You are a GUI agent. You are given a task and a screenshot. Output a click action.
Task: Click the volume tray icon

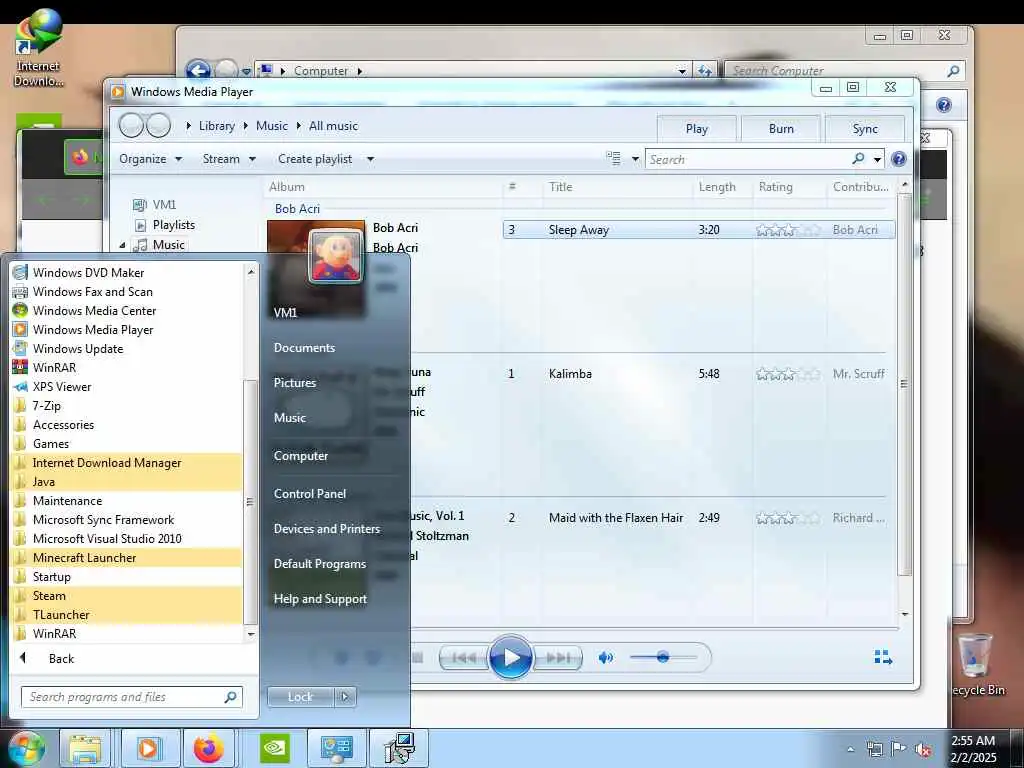pos(923,749)
